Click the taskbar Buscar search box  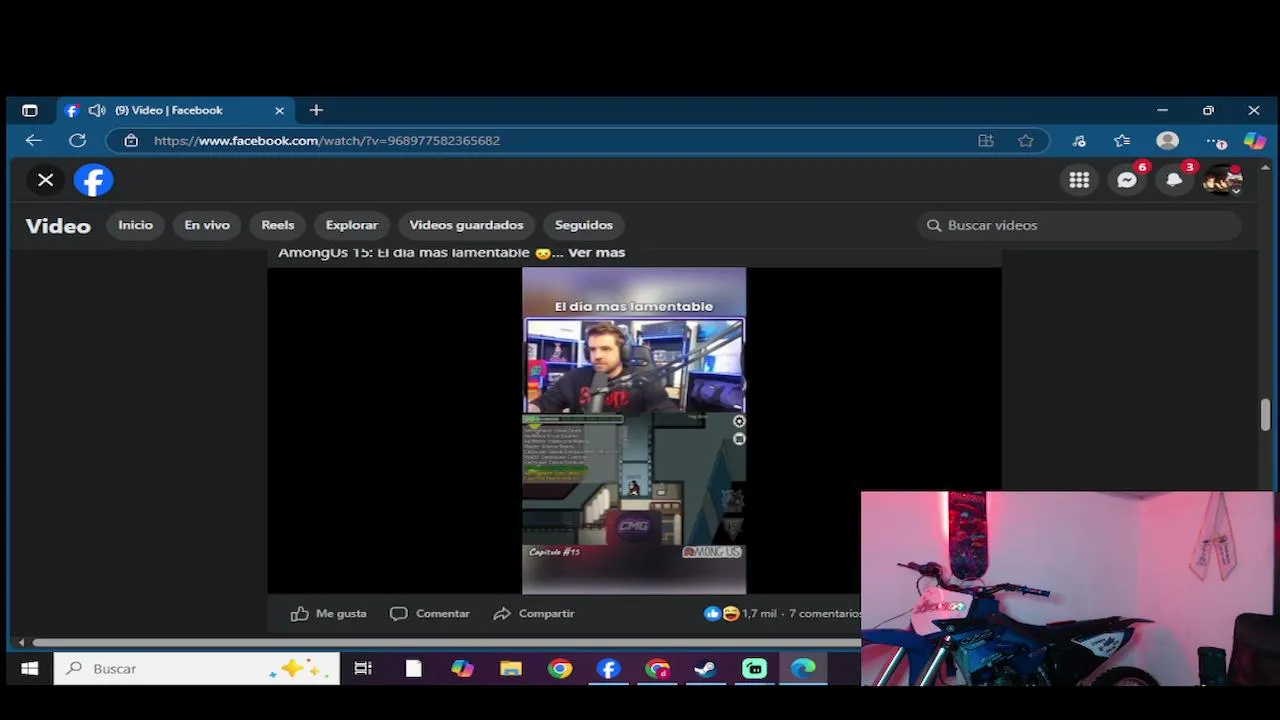coord(197,669)
